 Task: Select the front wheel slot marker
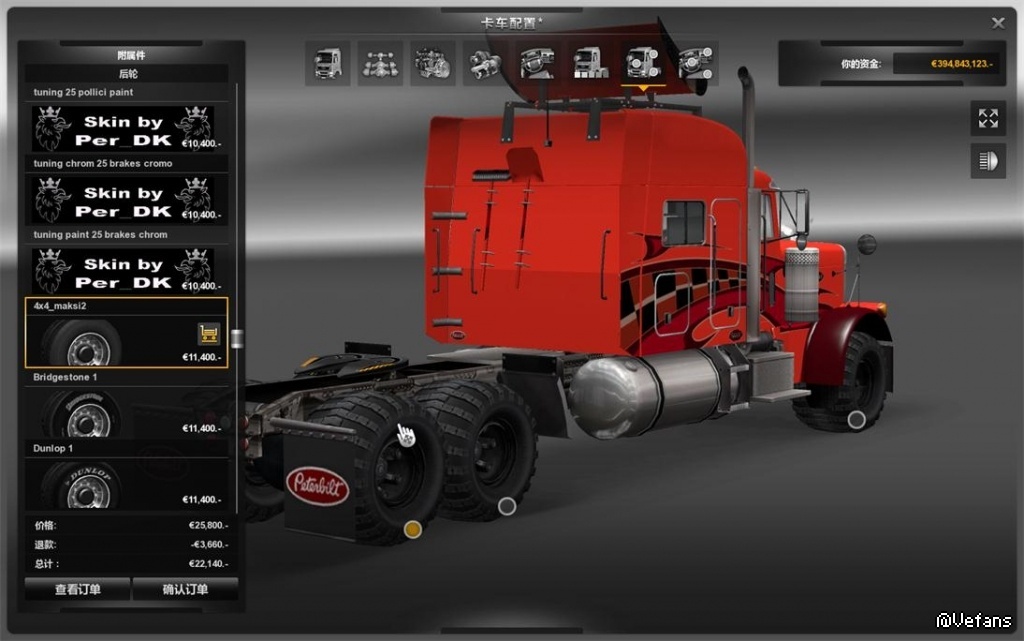(856, 420)
